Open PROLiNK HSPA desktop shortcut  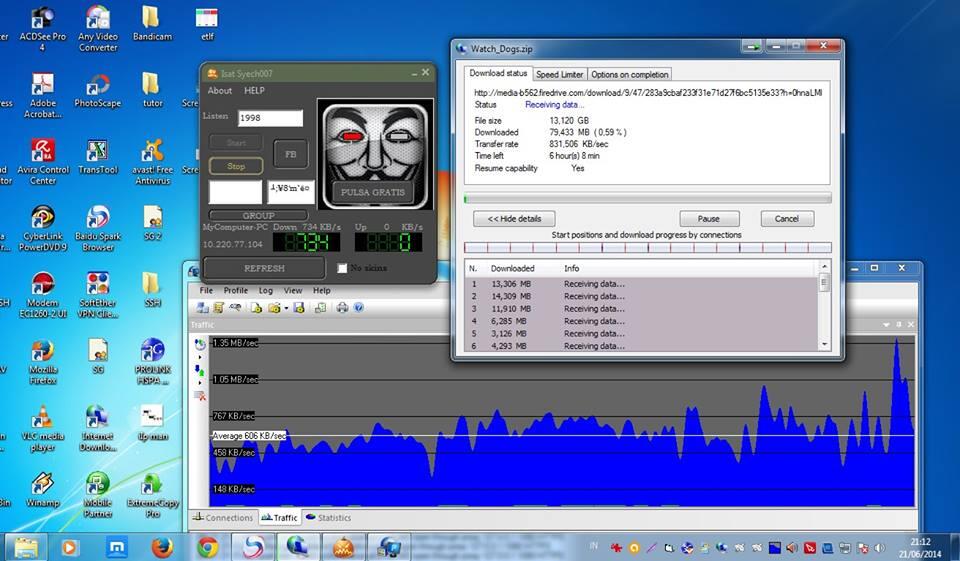click(152, 362)
